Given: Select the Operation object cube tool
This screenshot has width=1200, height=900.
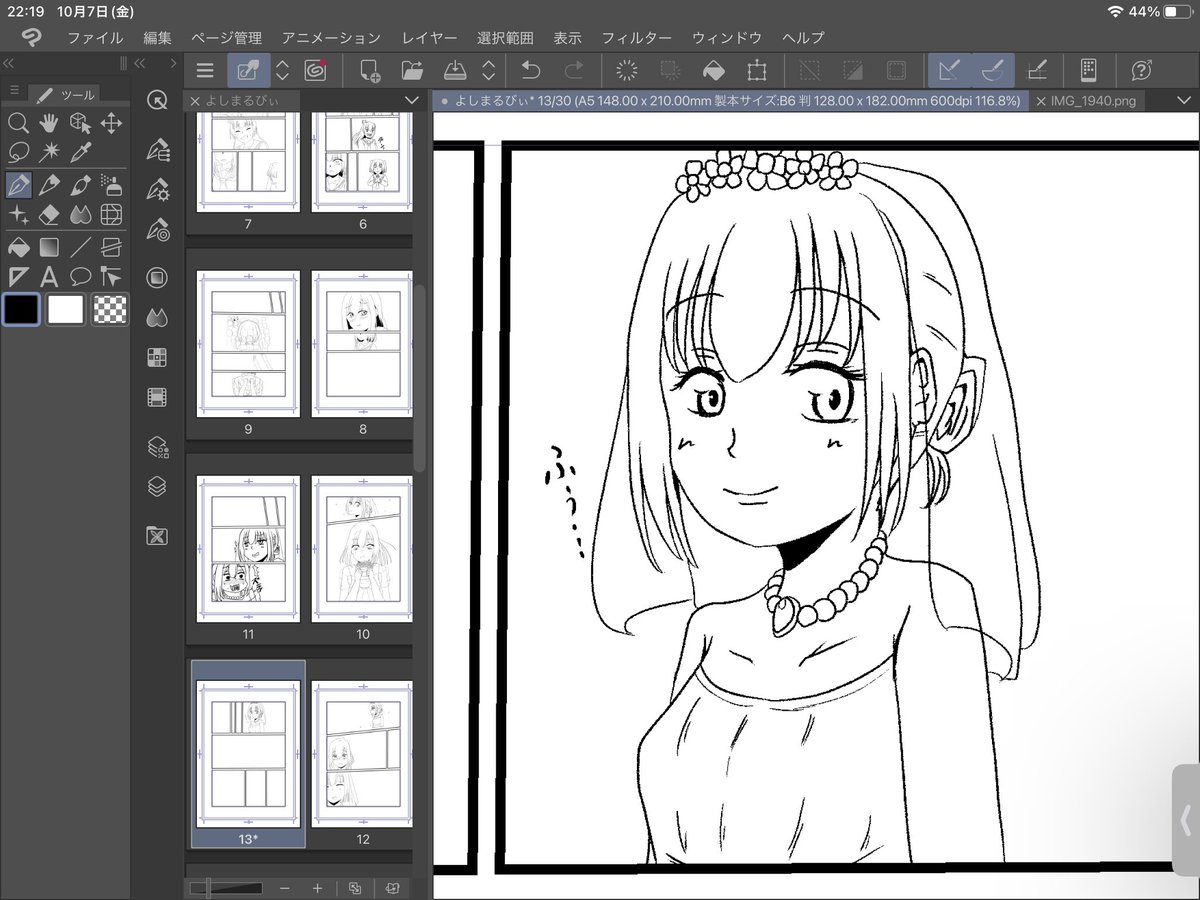Looking at the screenshot, I should (x=80, y=123).
